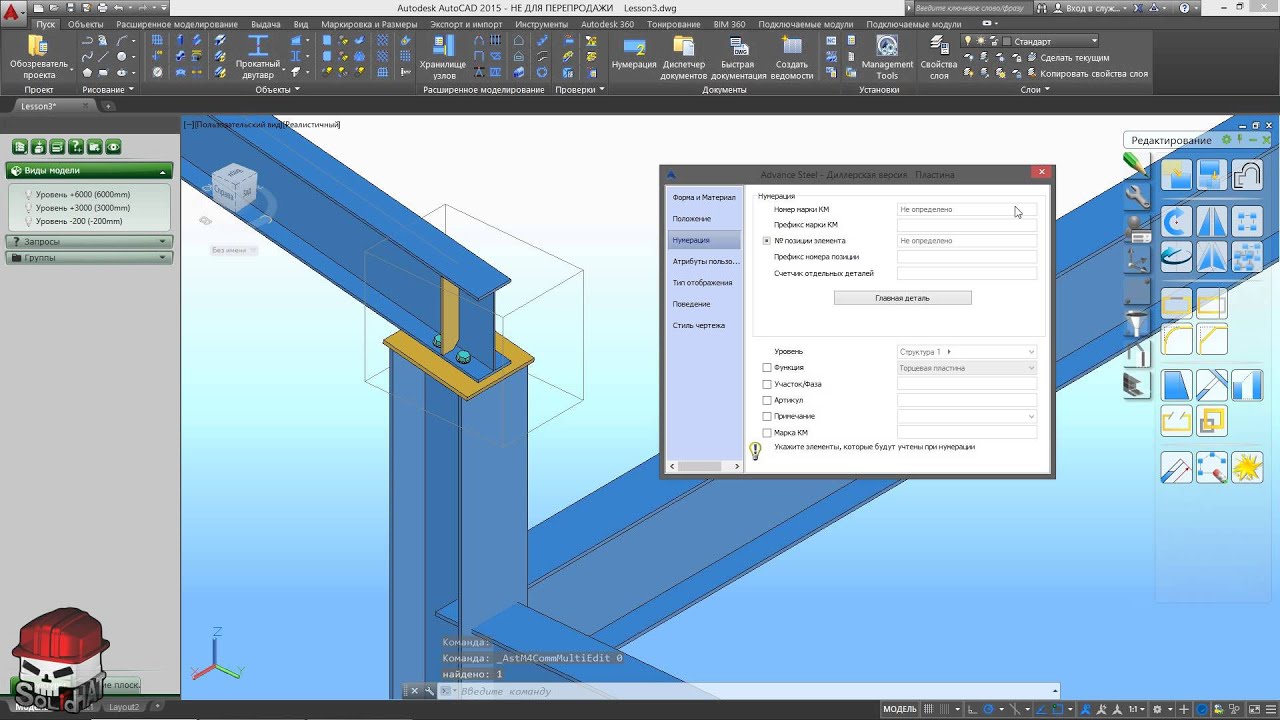Click the arch outline tool in the palette

tap(1247, 175)
